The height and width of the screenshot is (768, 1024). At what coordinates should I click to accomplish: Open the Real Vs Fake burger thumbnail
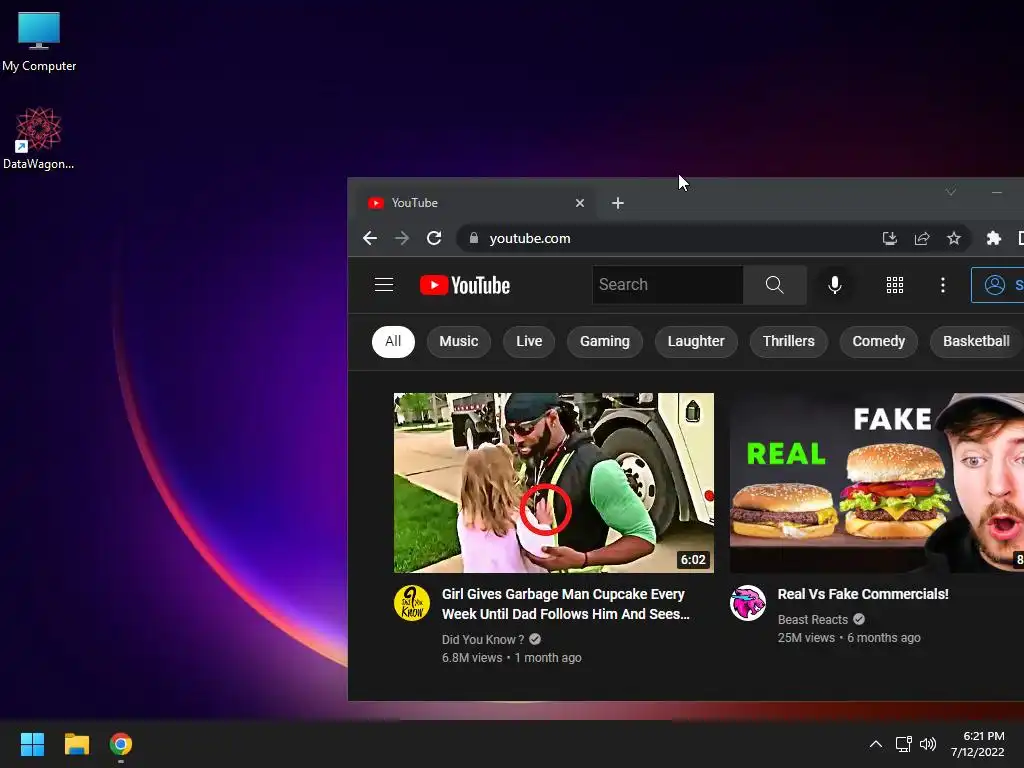(x=876, y=483)
